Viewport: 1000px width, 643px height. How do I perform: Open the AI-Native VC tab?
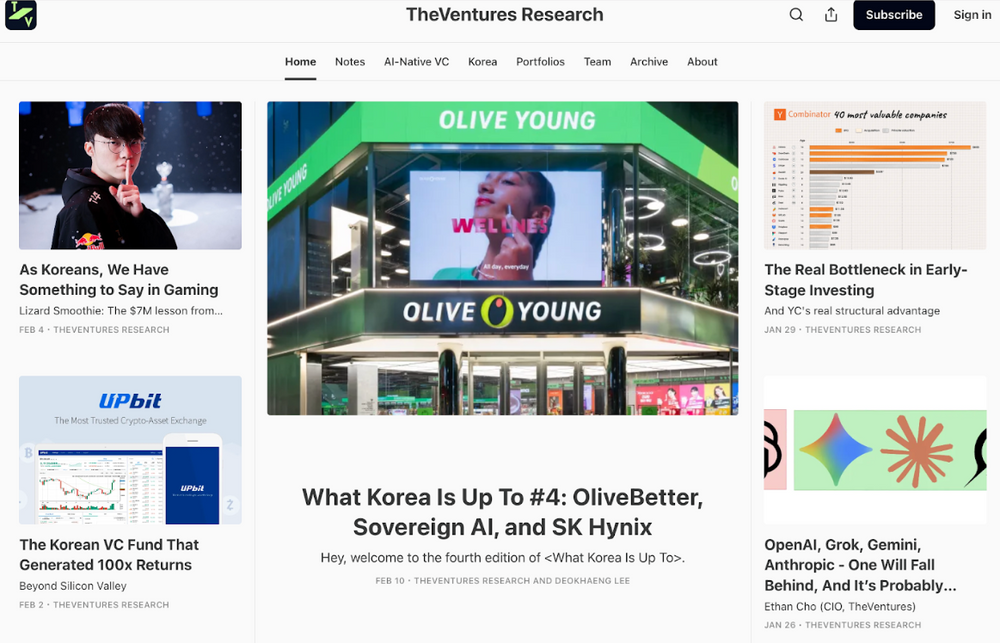416,62
